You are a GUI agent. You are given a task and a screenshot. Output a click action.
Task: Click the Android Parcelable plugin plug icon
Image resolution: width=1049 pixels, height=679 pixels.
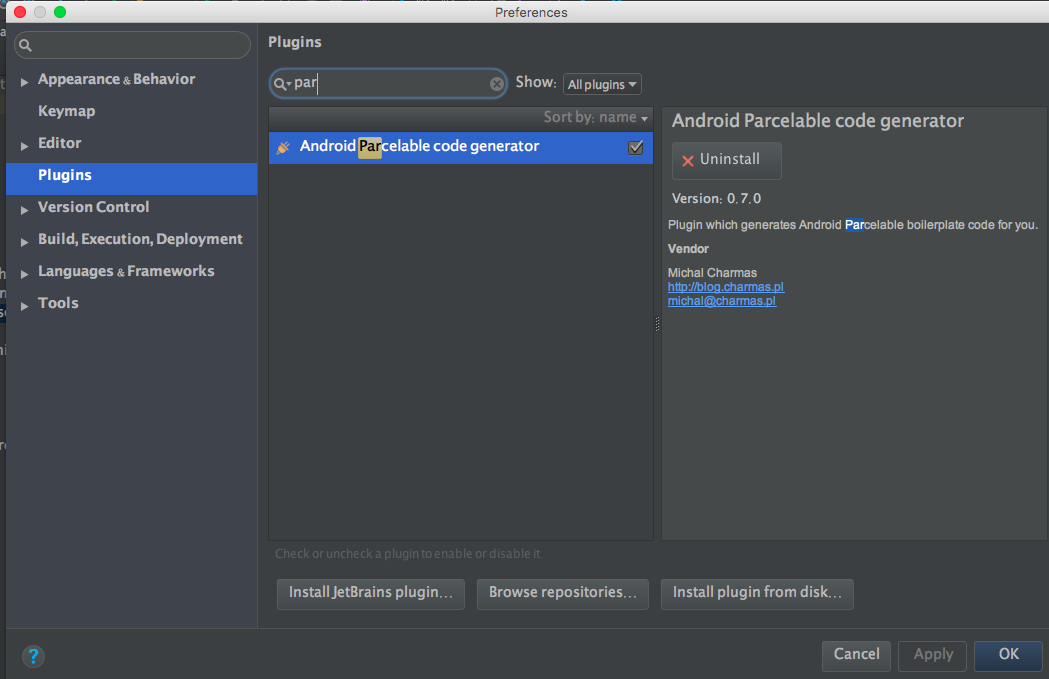point(283,147)
